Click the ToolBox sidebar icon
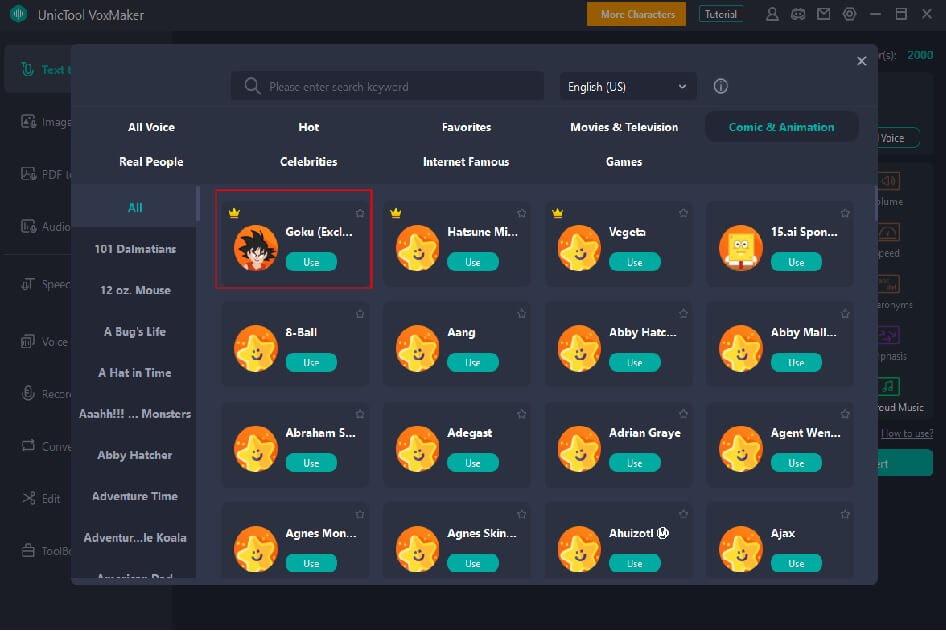The image size is (946, 631). pyautogui.click(x=28, y=550)
